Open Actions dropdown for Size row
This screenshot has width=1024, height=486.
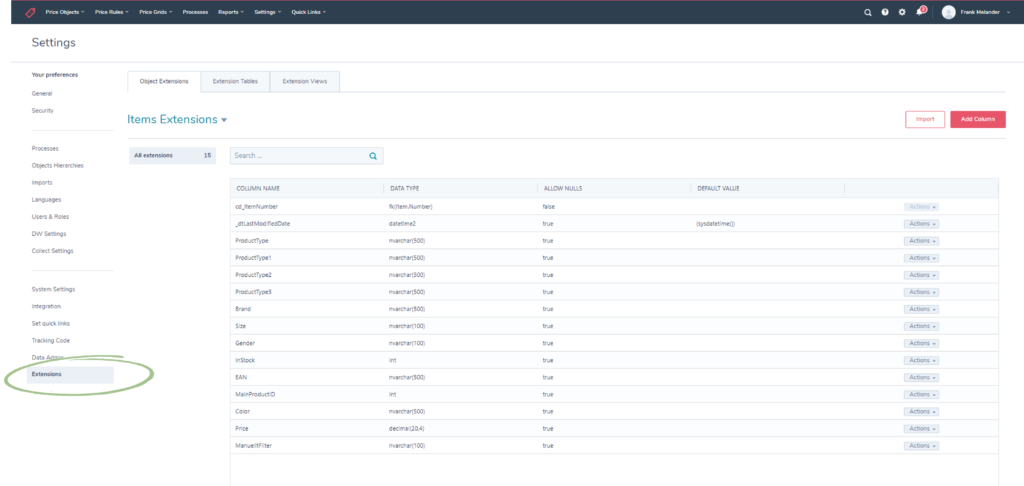tap(921, 326)
